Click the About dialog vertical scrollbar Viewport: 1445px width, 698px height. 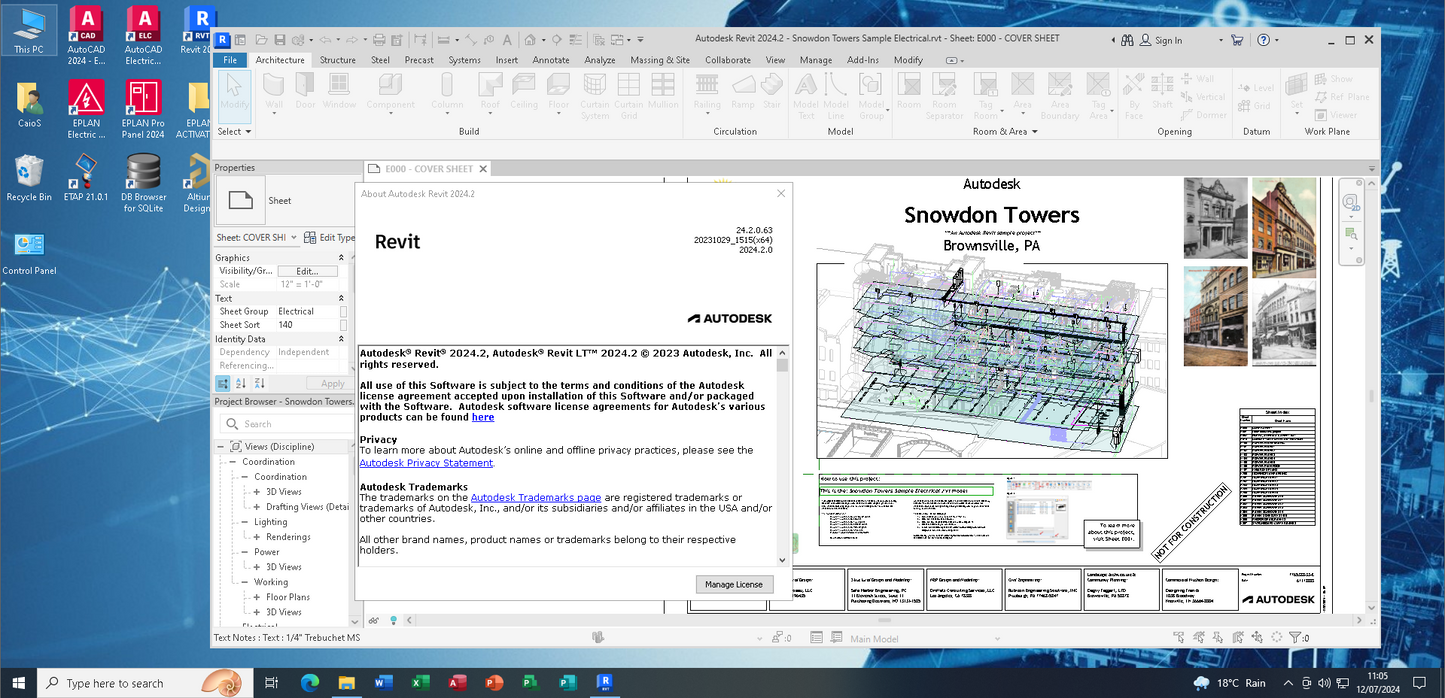pyautogui.click(x=782, y=456)
